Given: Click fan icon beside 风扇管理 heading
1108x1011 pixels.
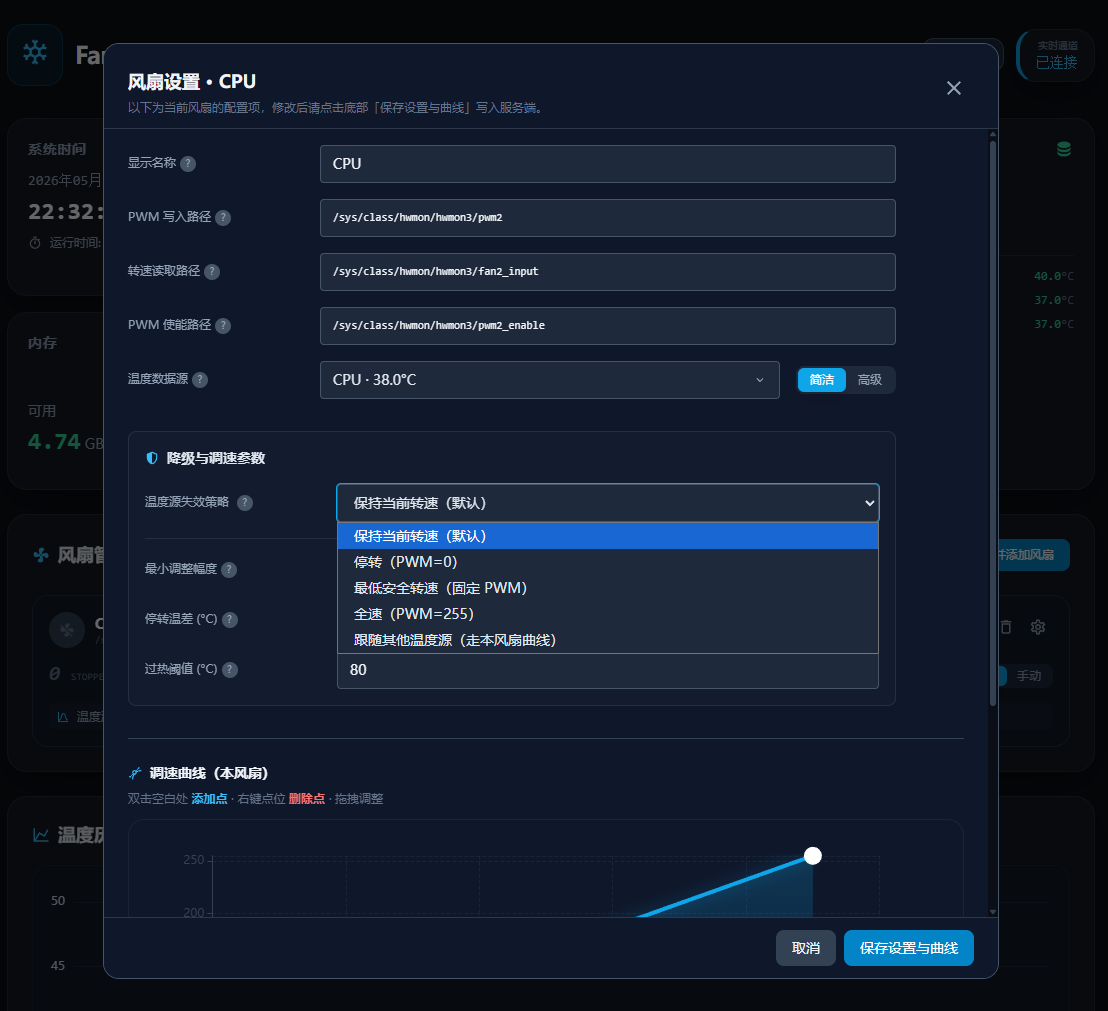Looking at the screenshot, I should [x=41, y=555].
